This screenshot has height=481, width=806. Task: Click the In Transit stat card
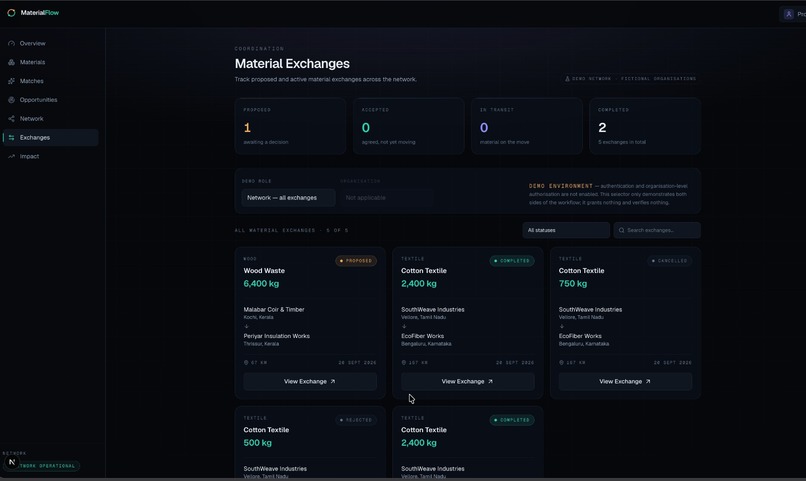[527, 126]
